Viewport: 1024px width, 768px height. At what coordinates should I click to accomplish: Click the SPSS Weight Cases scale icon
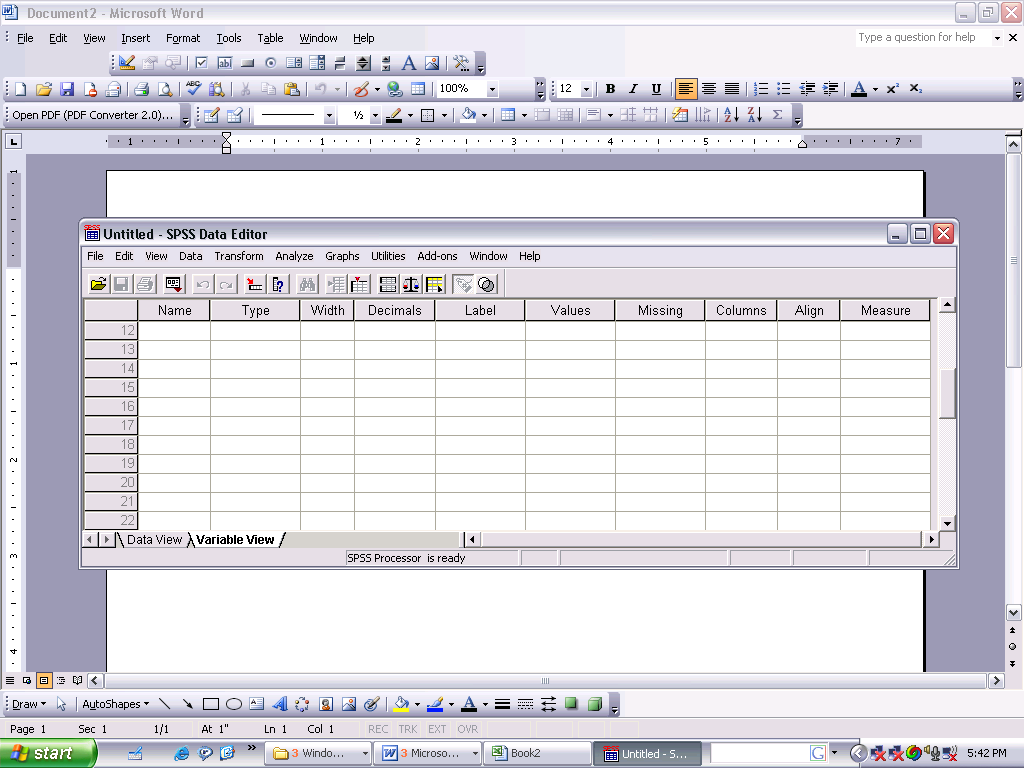[x=411, y=284]
